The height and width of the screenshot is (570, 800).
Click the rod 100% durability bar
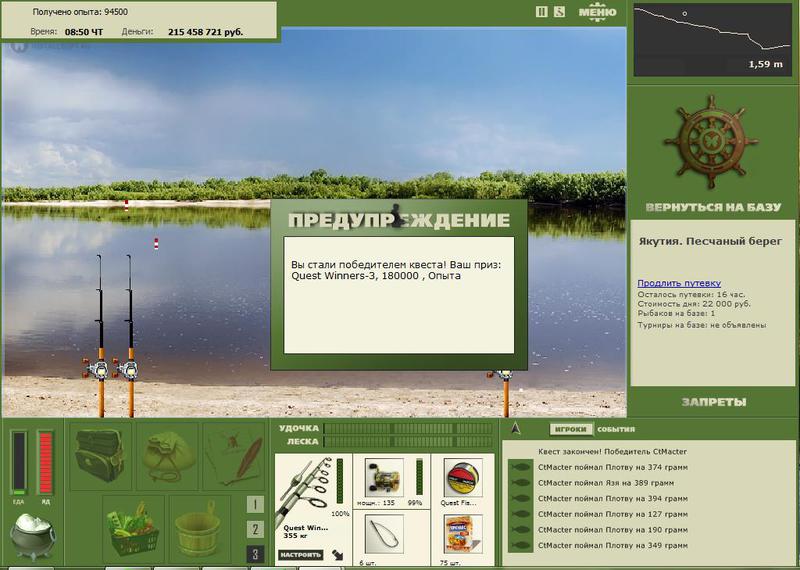[340, 481]
